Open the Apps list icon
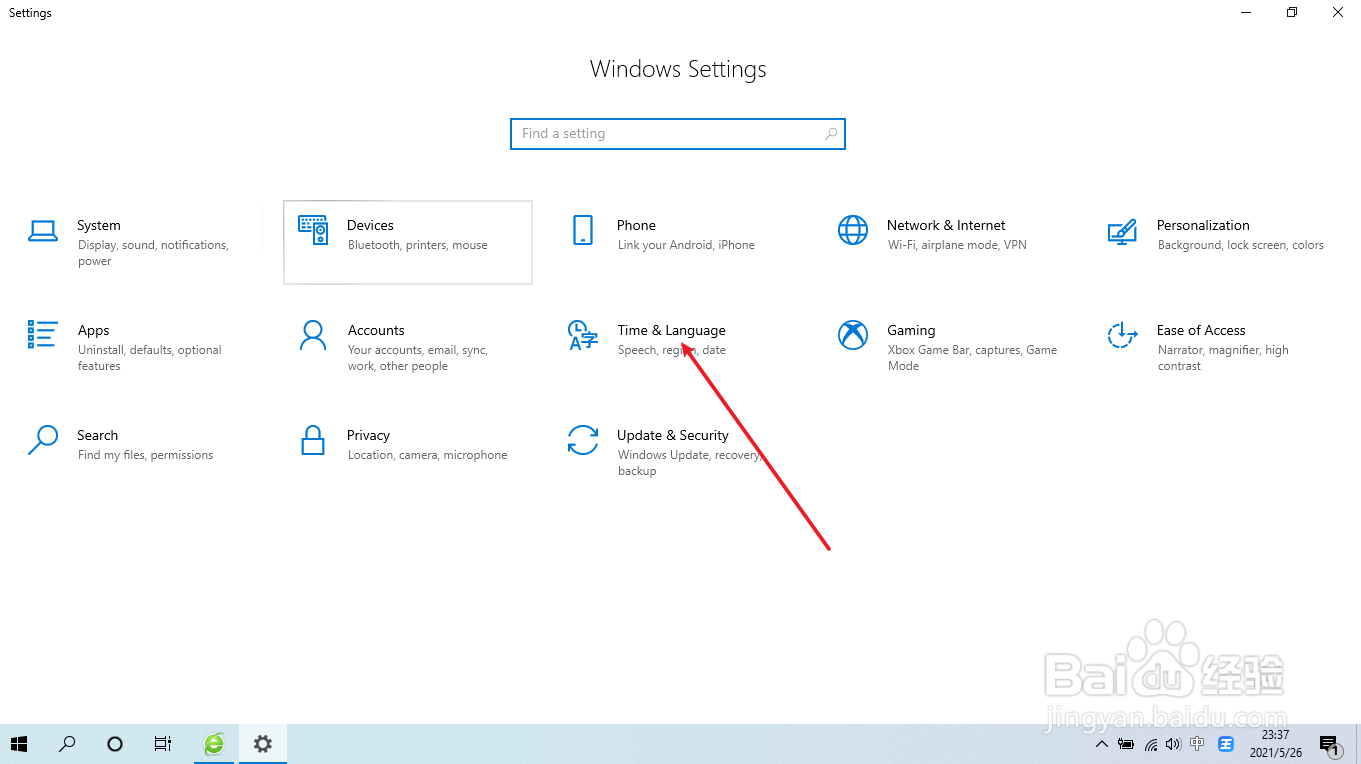This screenshot has height=764, width=1361. click(43, 335)
